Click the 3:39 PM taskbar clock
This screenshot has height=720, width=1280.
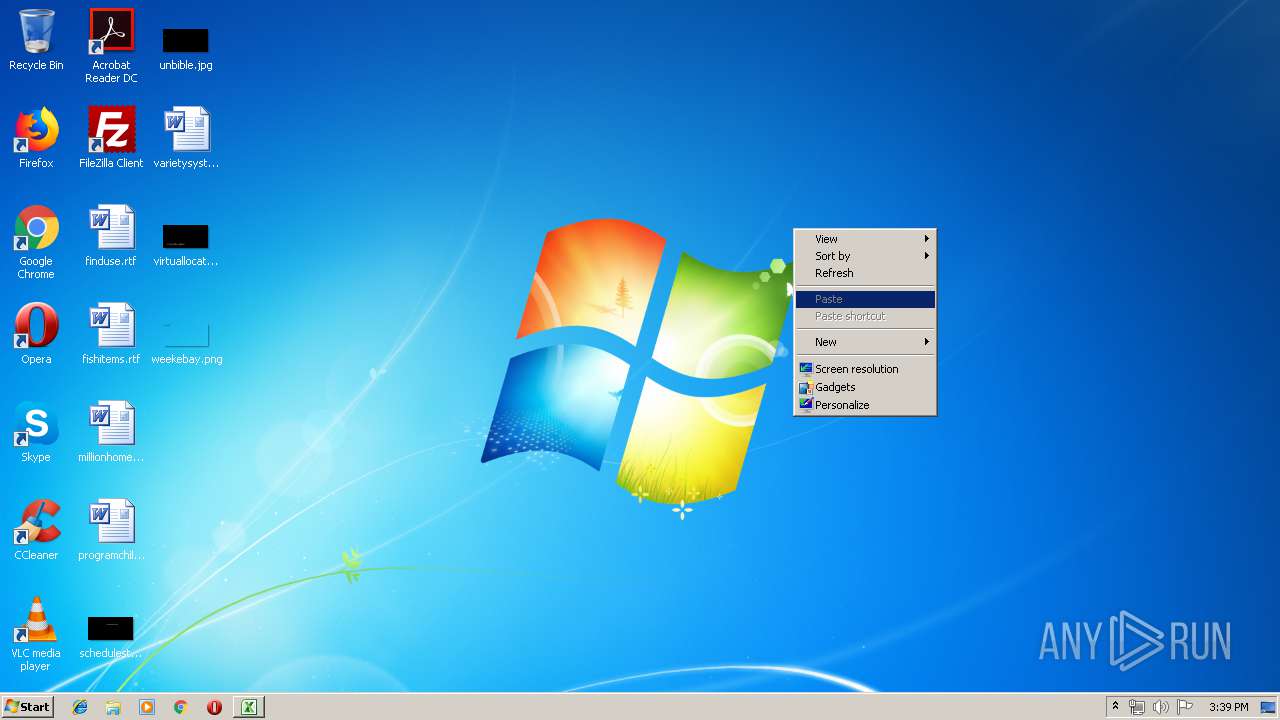[x=1228, y=707]
